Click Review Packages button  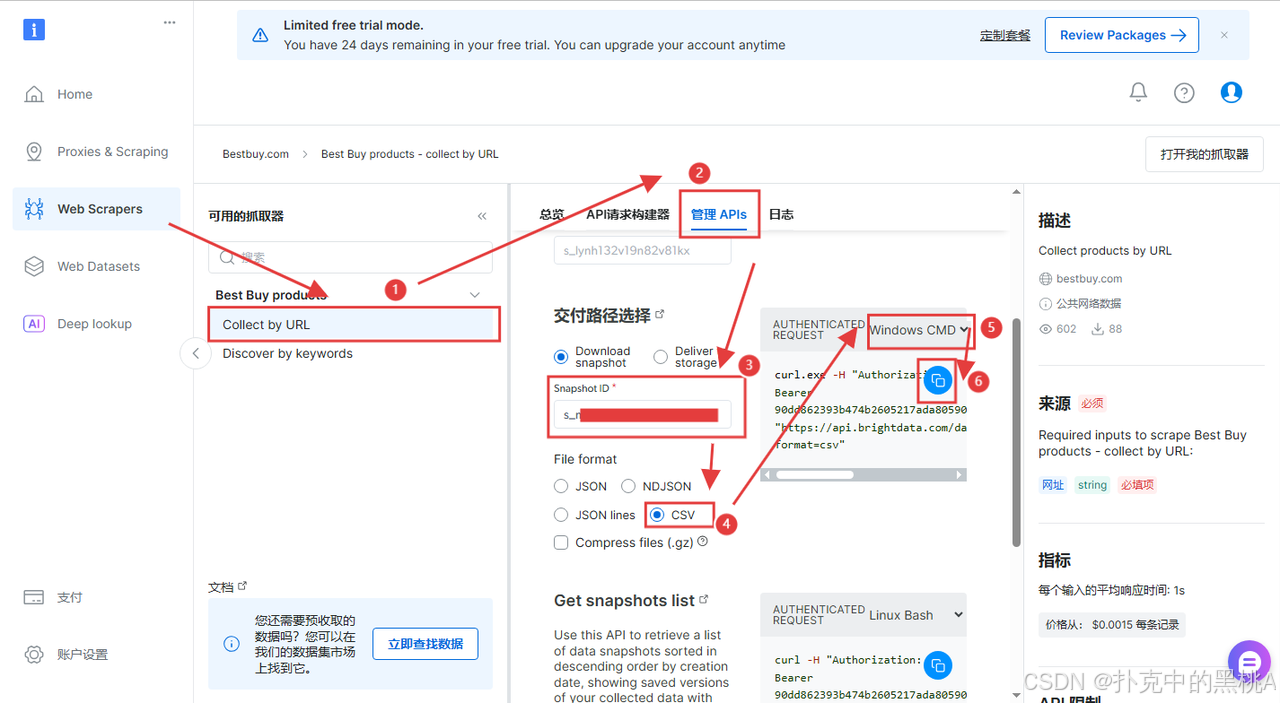(x=1122, y=35)
